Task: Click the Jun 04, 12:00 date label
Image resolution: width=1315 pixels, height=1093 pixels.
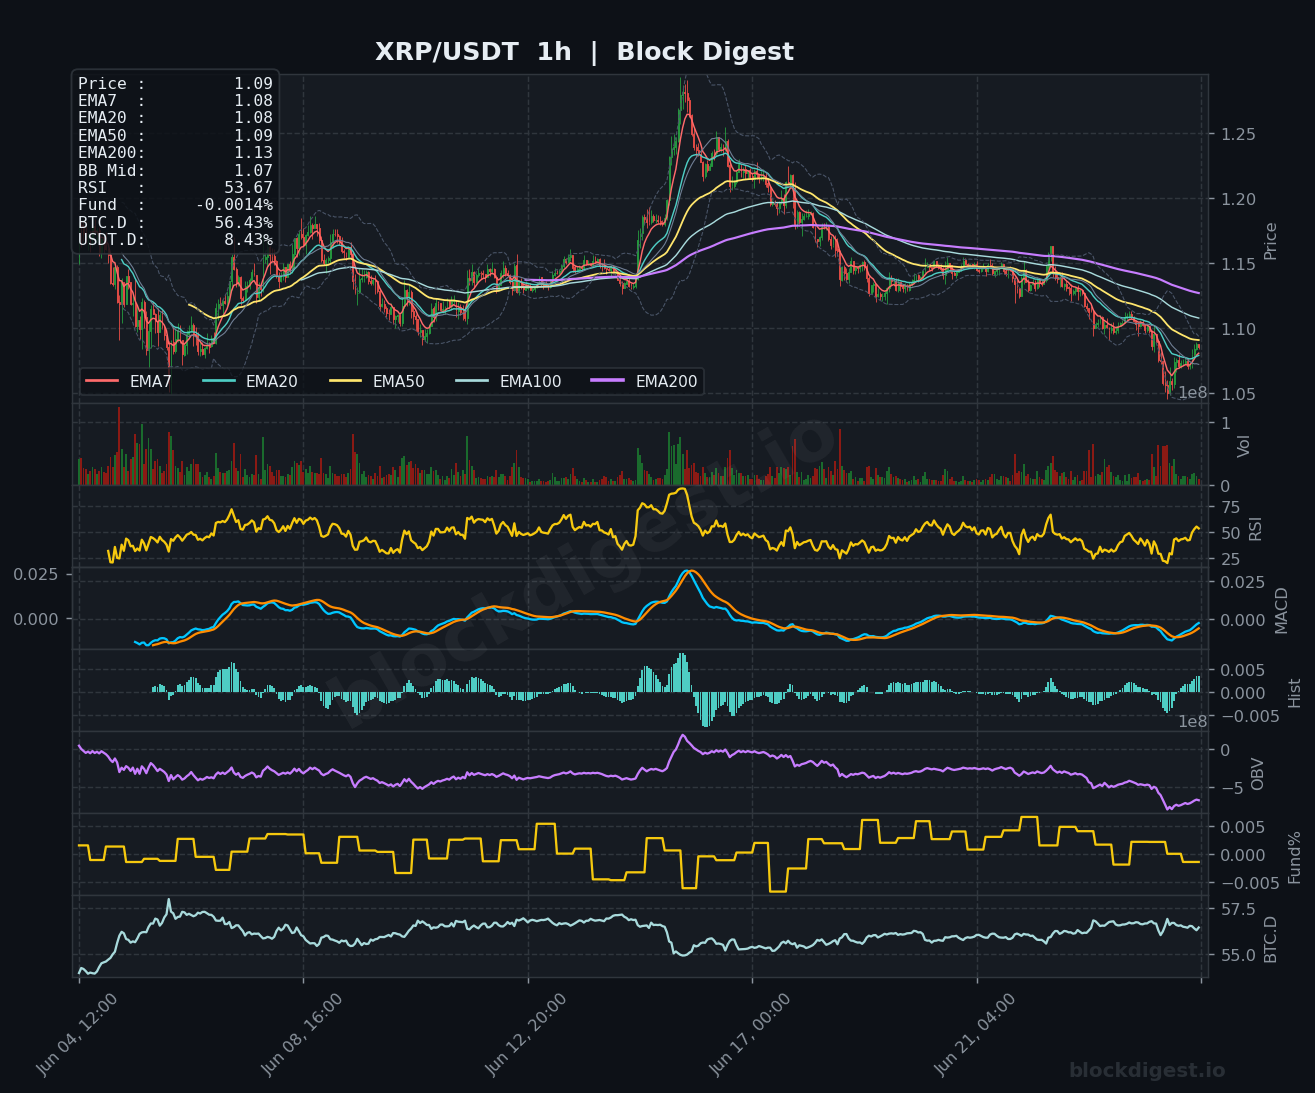Action: 77,1033
